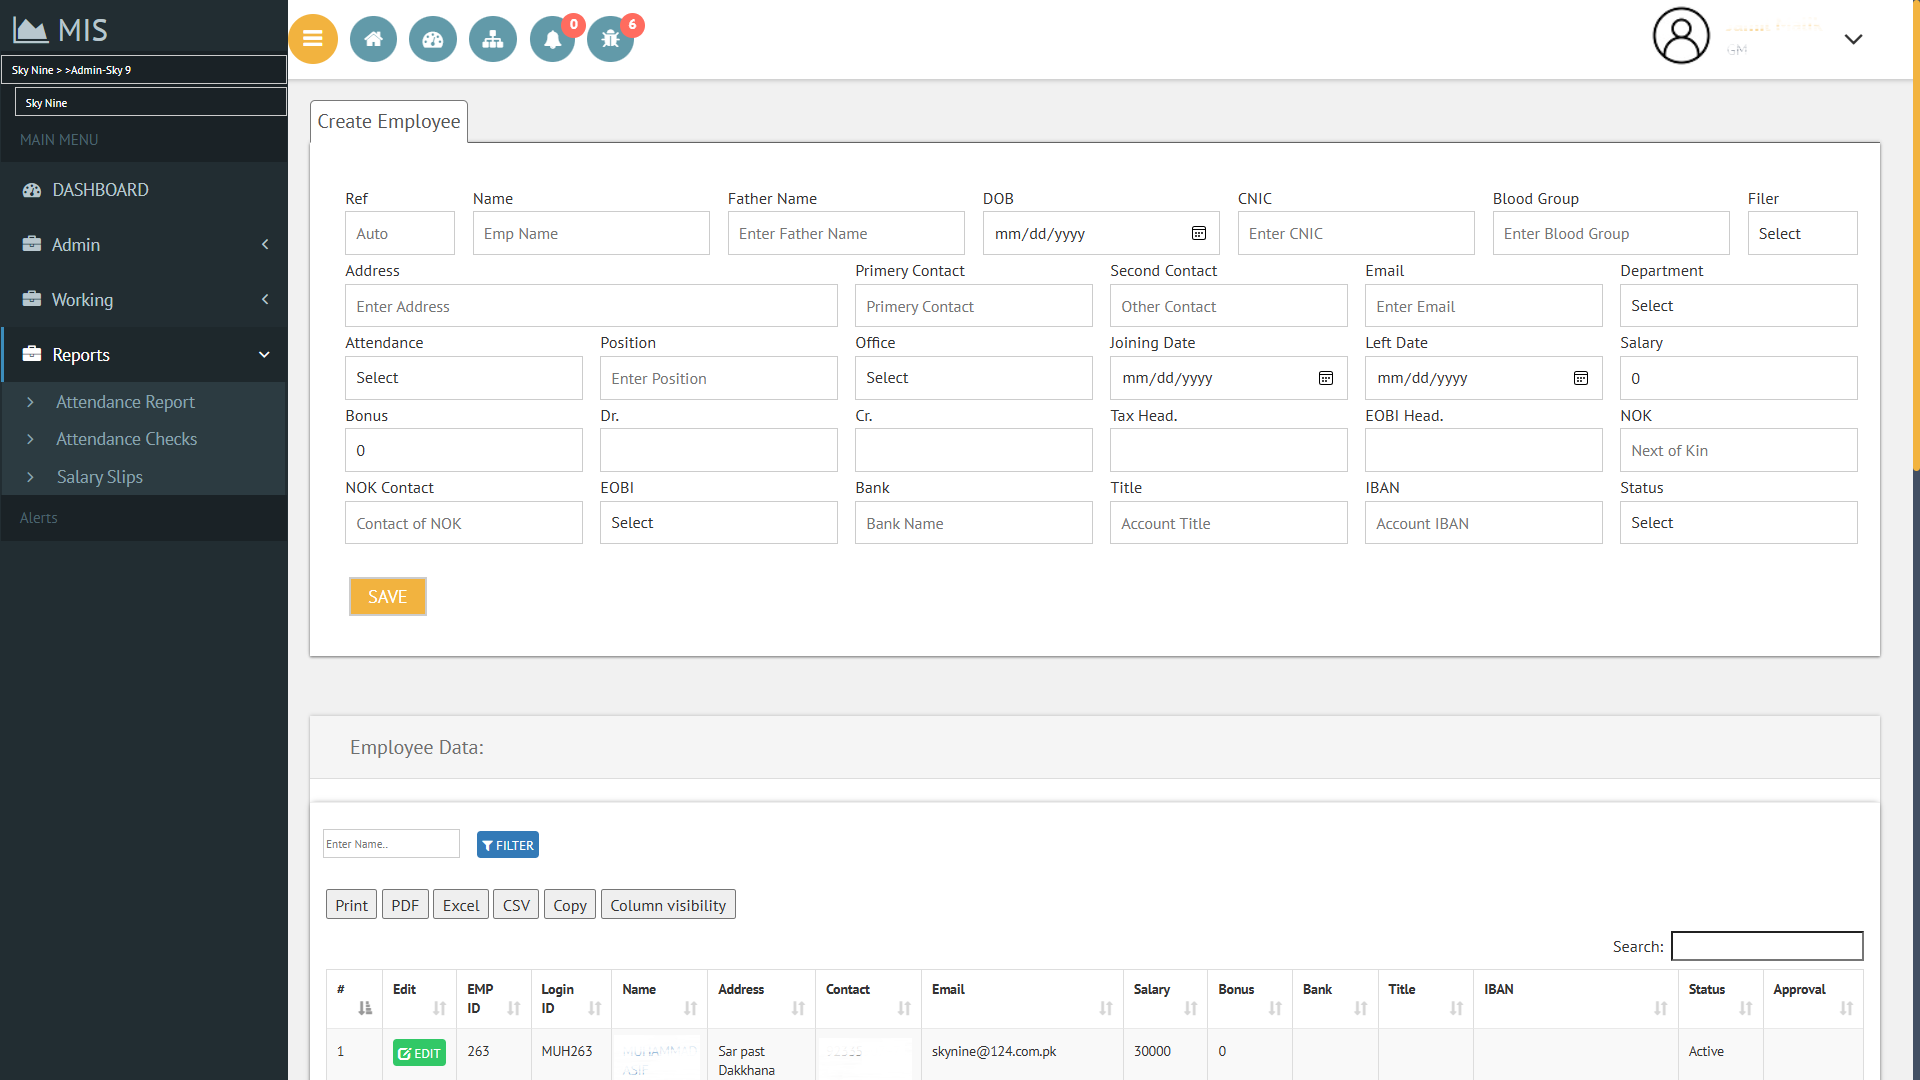Click the Primery Contact field
Viewport: 1920px width, 1080px height.
(x=973, y=306)
